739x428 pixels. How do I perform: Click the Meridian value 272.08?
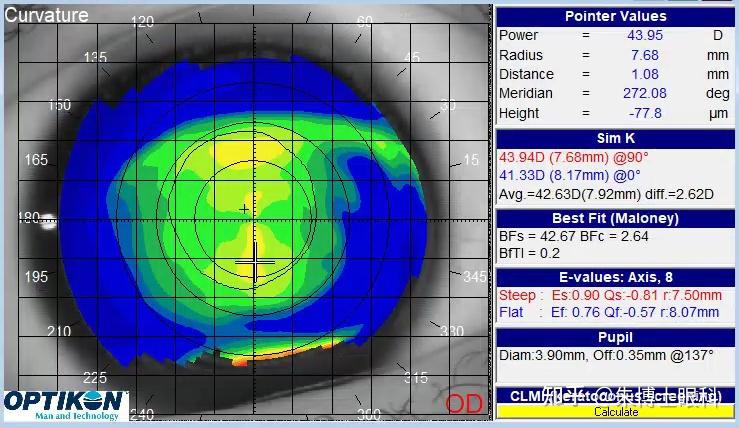645,93
